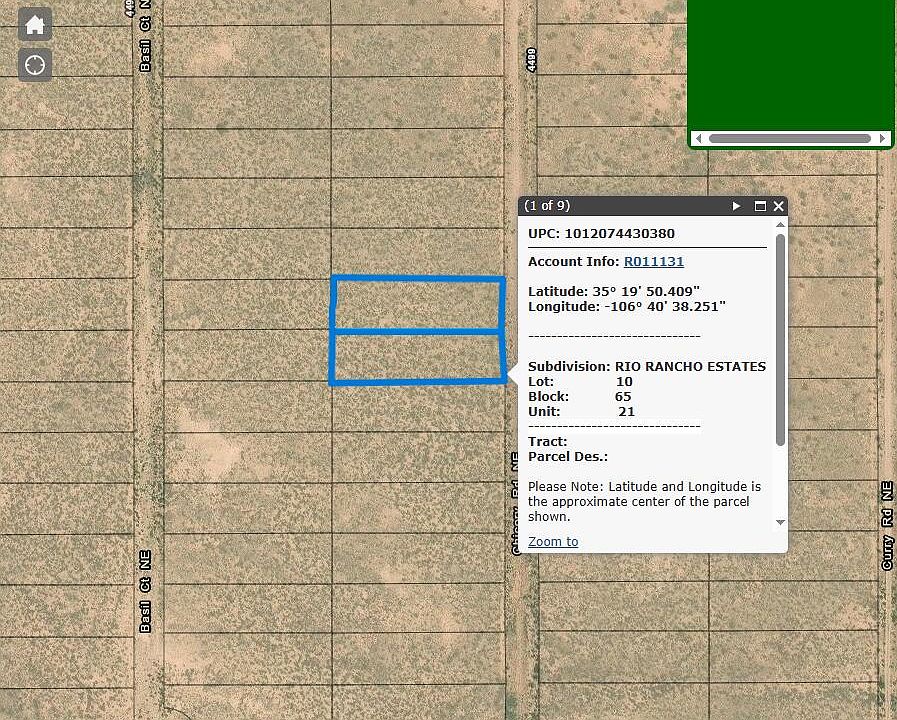This screenshot has width=897, height=720.
Task: Click the Curry Rd NE road label
Action: (887, 526)
